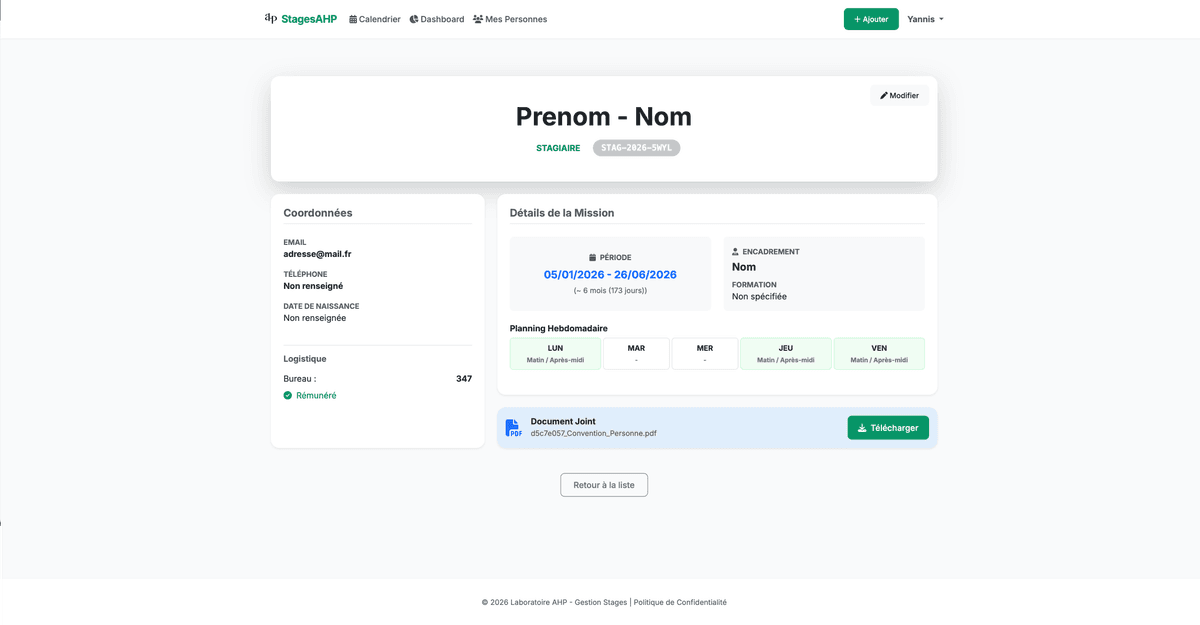The height and width of the screenshot is (625, 1200).
Task: Select the MER planning day cell
Action: (705, 354)
